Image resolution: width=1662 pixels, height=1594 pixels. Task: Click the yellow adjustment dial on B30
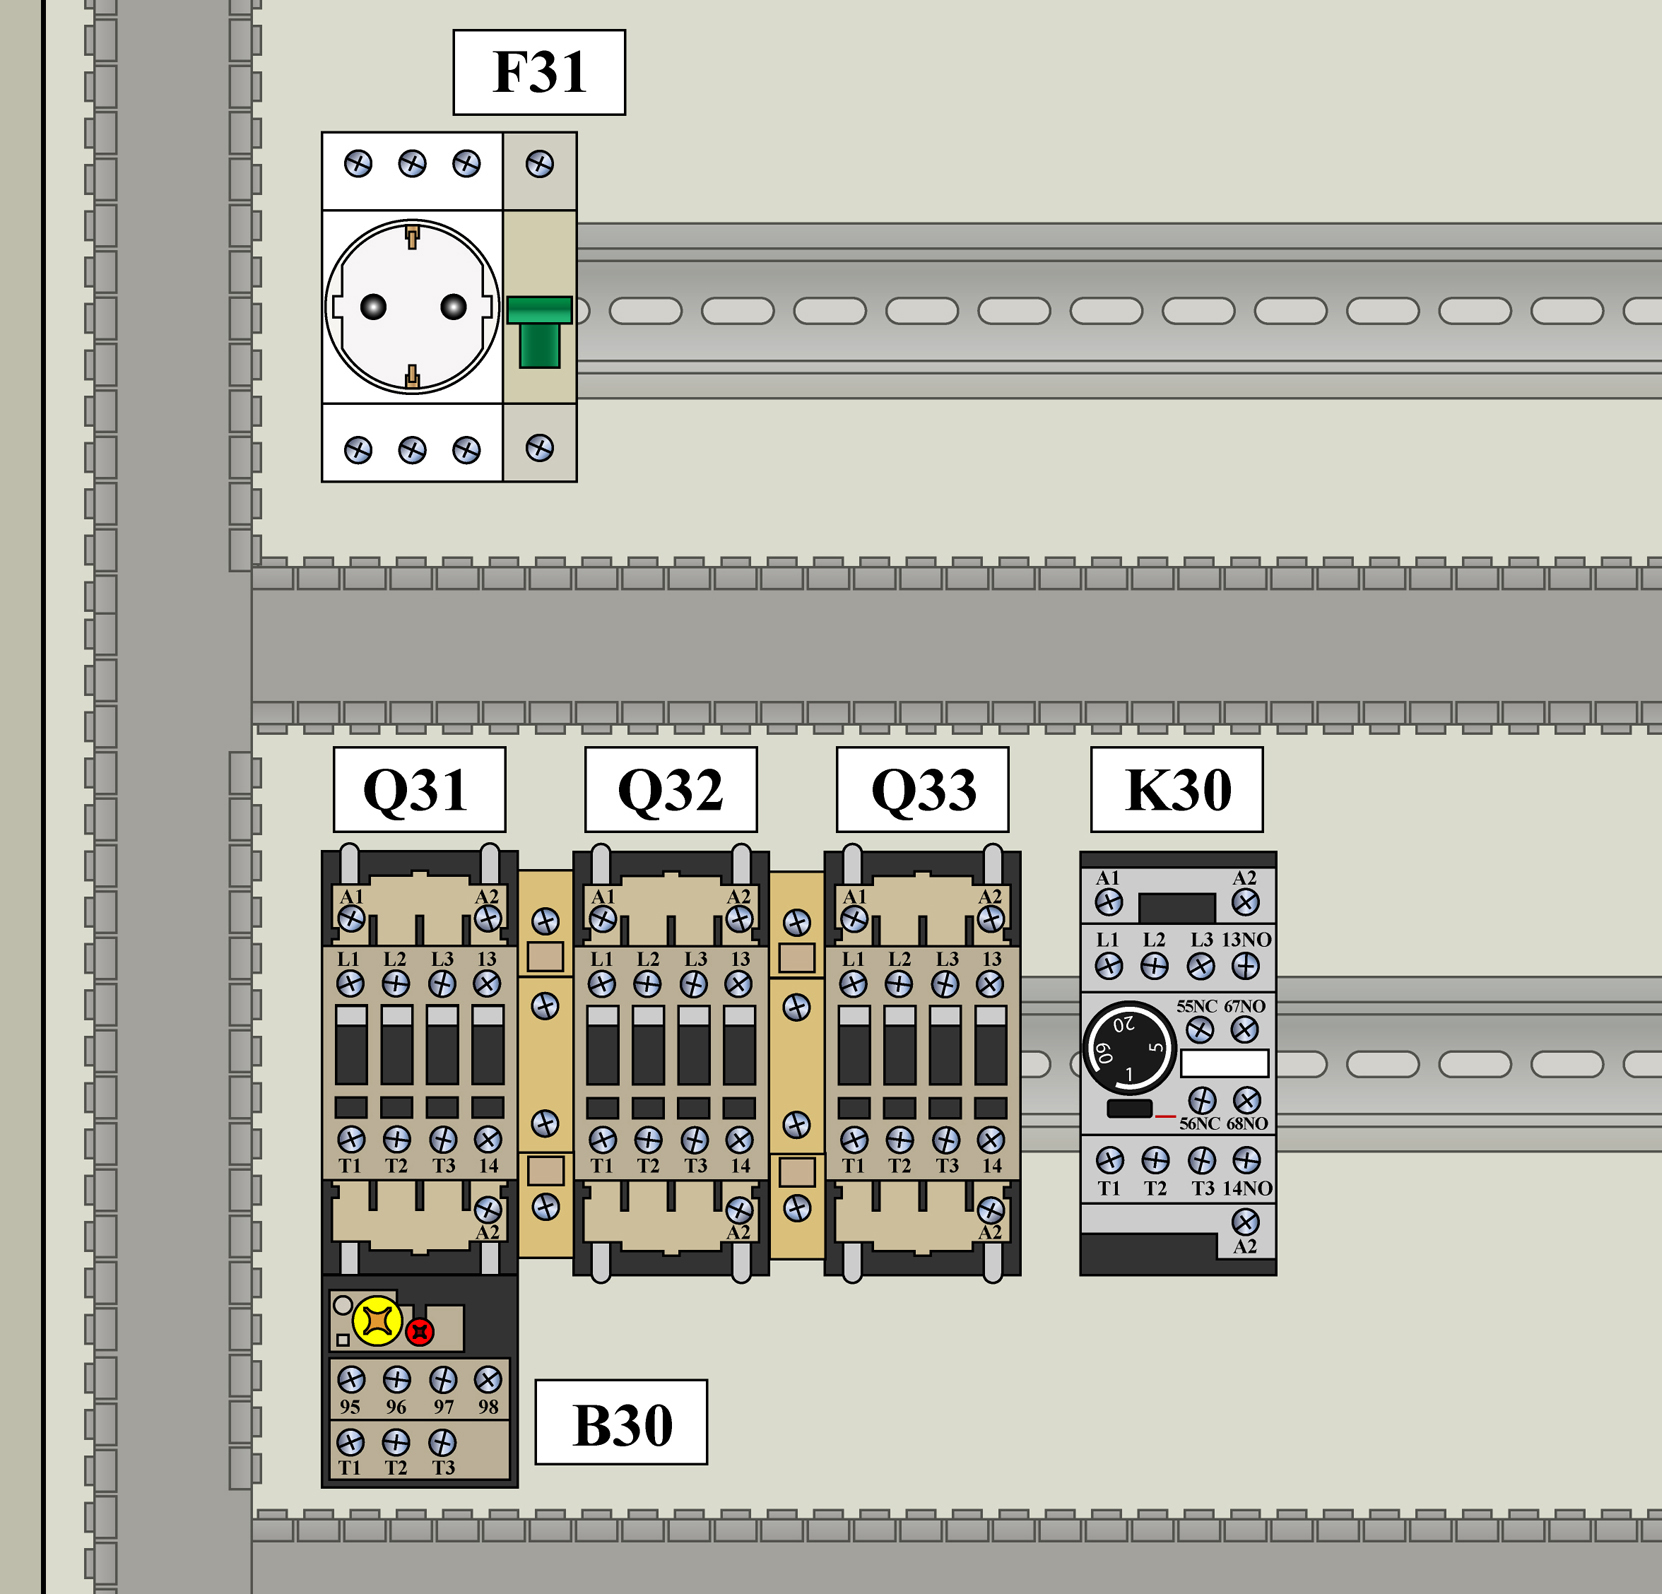click(x=377, y=1321)
